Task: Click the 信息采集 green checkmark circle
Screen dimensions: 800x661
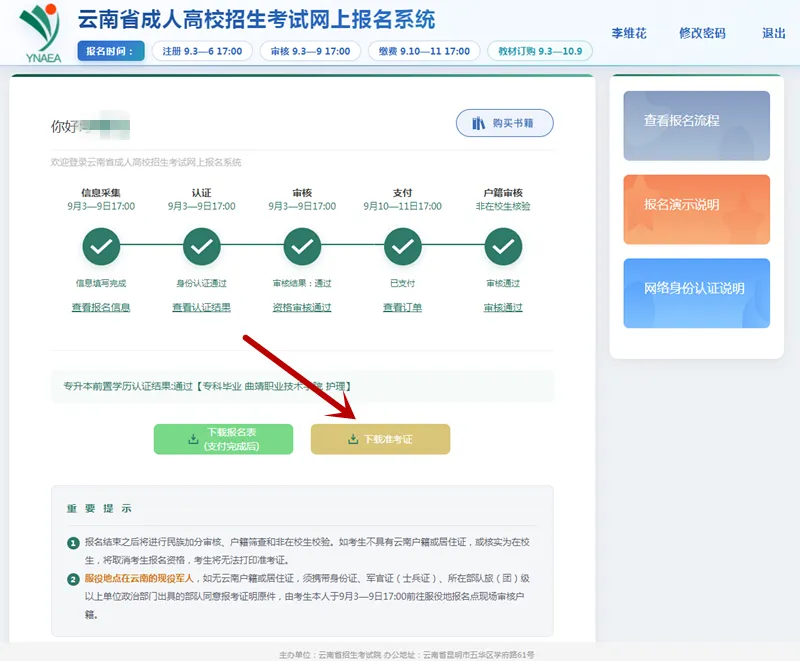Action: (x=101, y=246)
